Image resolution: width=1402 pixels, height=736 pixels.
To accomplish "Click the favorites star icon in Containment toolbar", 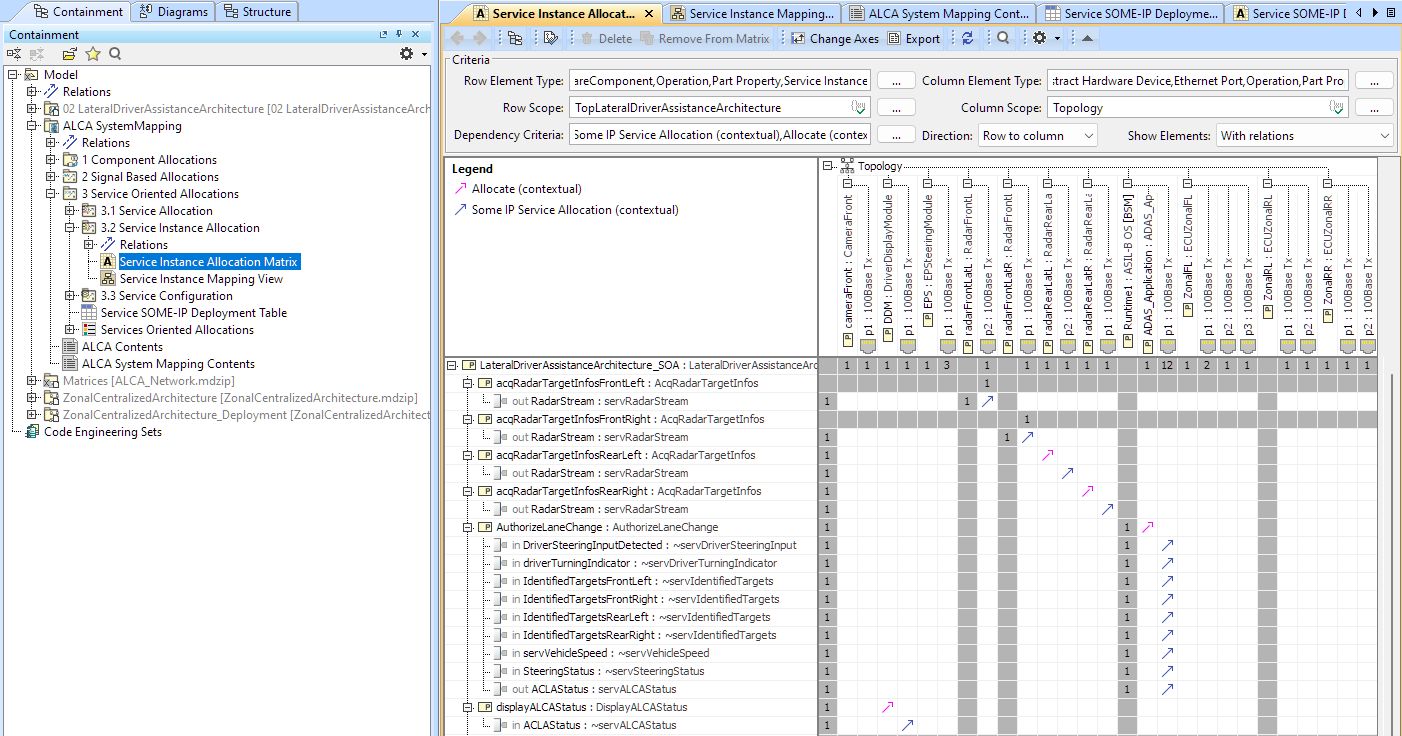I will click(93, 54).
